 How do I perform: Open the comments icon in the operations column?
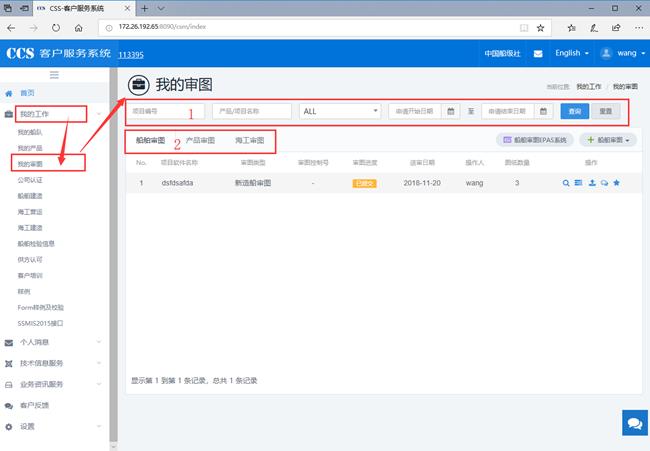(x=604, y=183)
